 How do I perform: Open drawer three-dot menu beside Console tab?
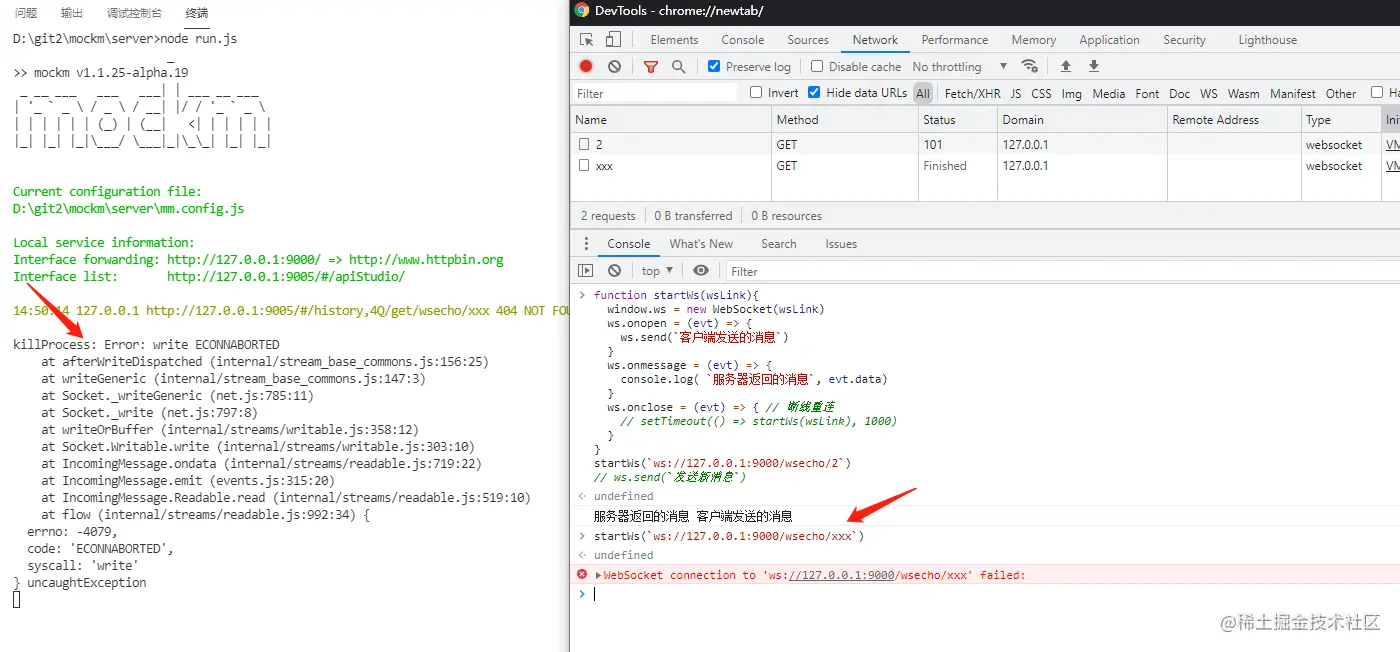586,244
